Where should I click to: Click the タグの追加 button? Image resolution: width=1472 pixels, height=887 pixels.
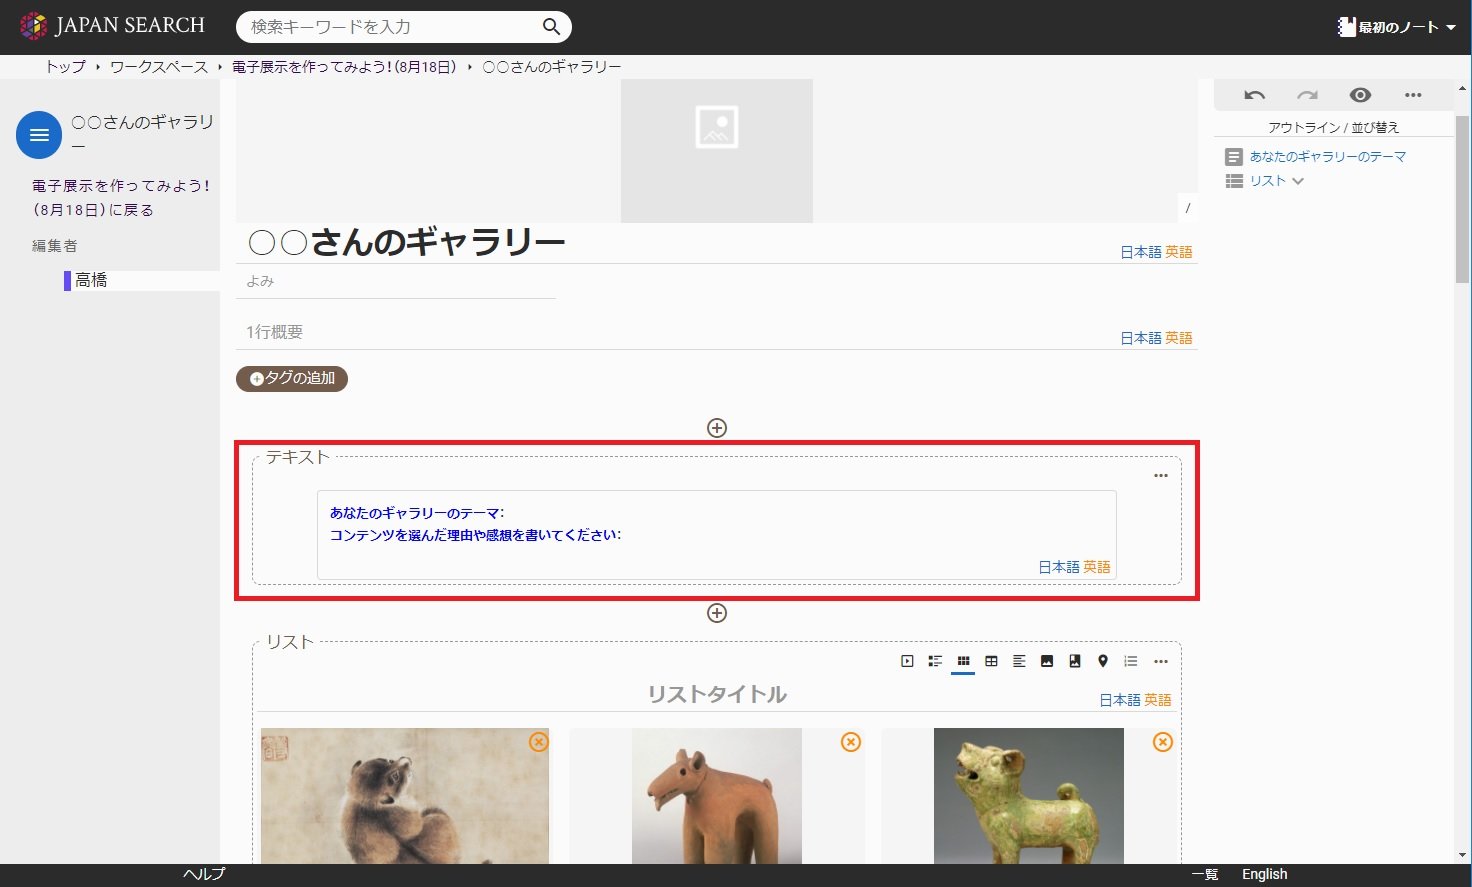(x=292, y=378)
